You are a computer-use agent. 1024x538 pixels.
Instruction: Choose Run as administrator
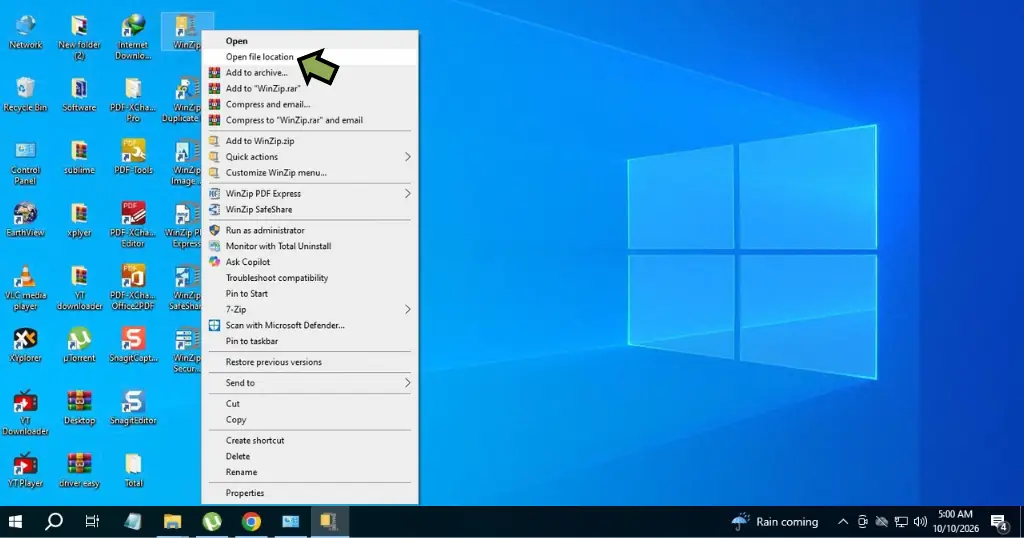pos(310,230)
